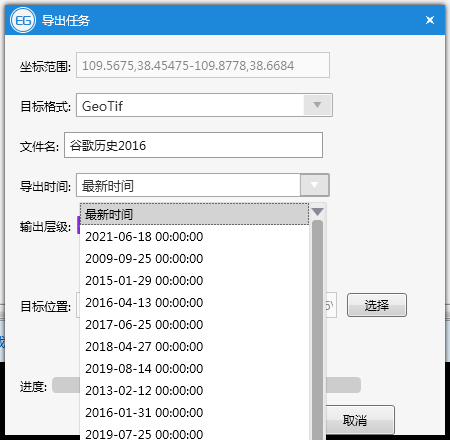Collapse the 导出时间 dropdown arrow

pyautogui.click(x=314, y=185)
